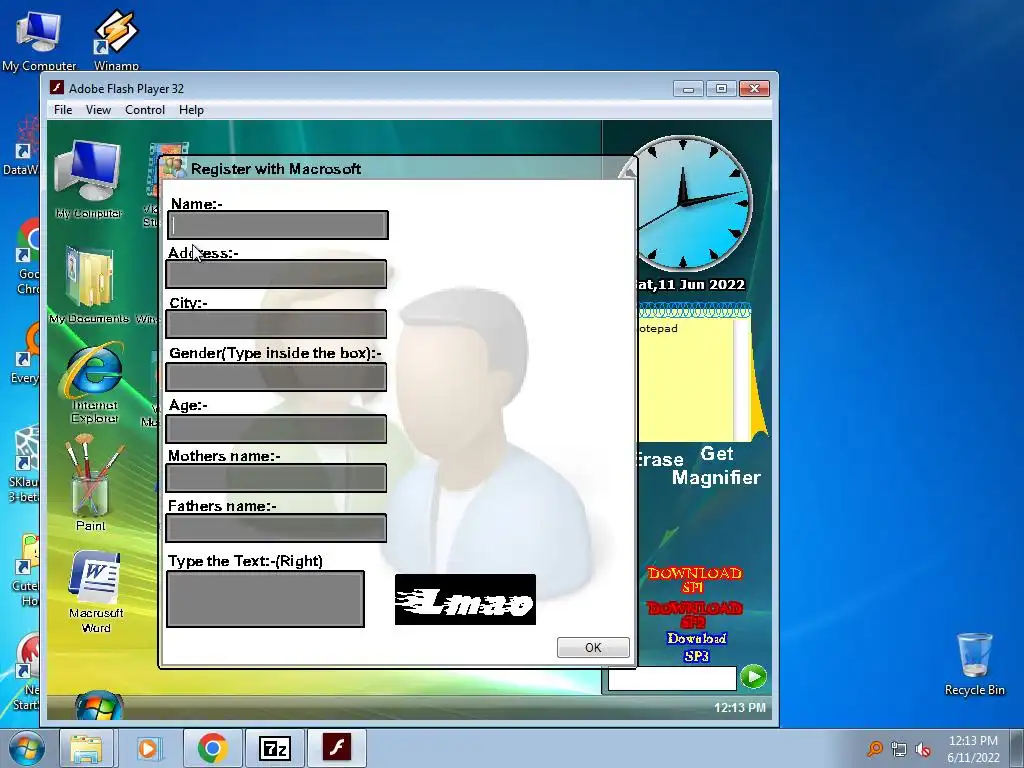Open the Help menu in Flash Player

pyautogui.click(x=191, y=110)
